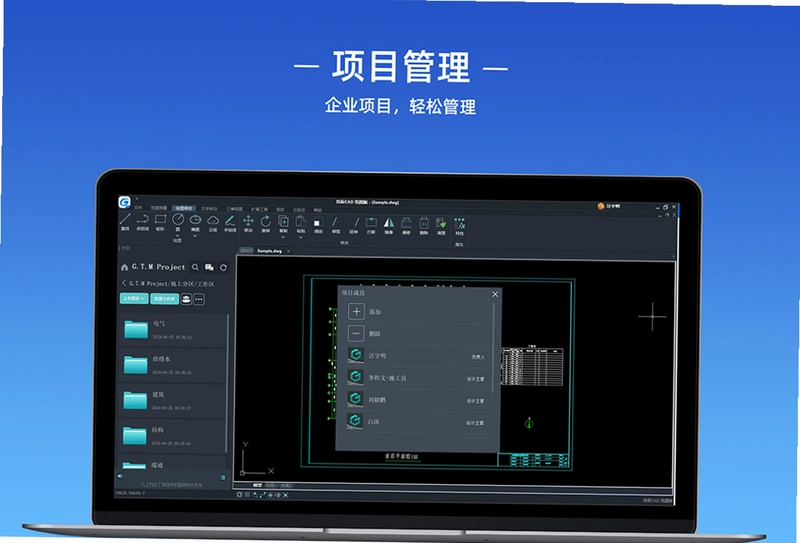The image size is (800, 543).
Task: Switch to the second ribbon tab after 文件
Action: (x=159, y=208)
